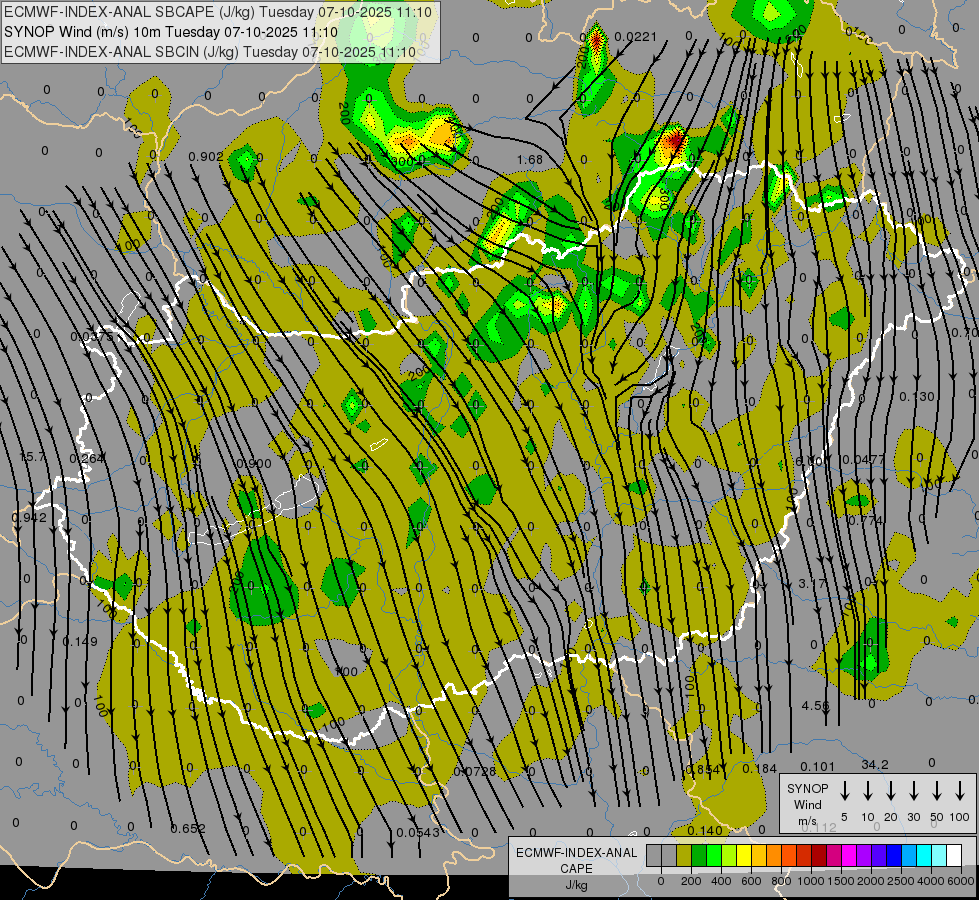The image size is (979, 900).
Task: Click the map value 0.652
Action: click(x=188, y=829)
